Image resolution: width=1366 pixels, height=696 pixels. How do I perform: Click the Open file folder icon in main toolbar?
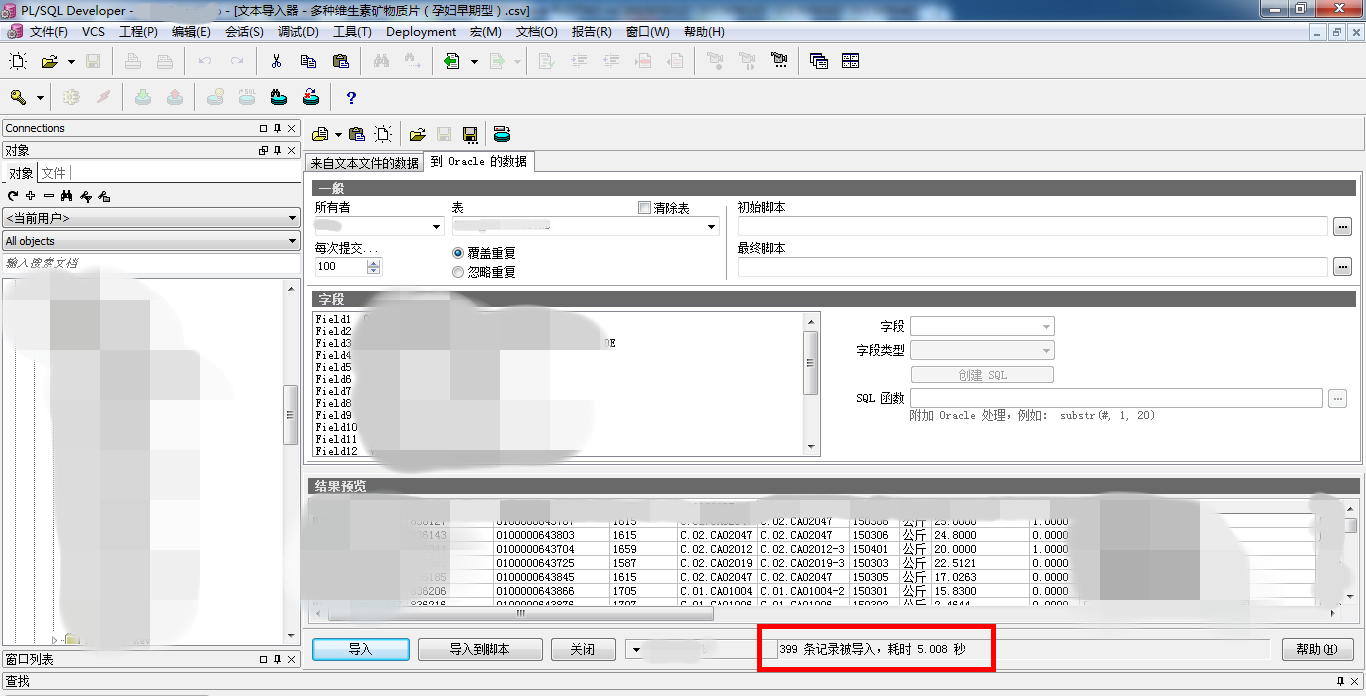click(49, 61)
